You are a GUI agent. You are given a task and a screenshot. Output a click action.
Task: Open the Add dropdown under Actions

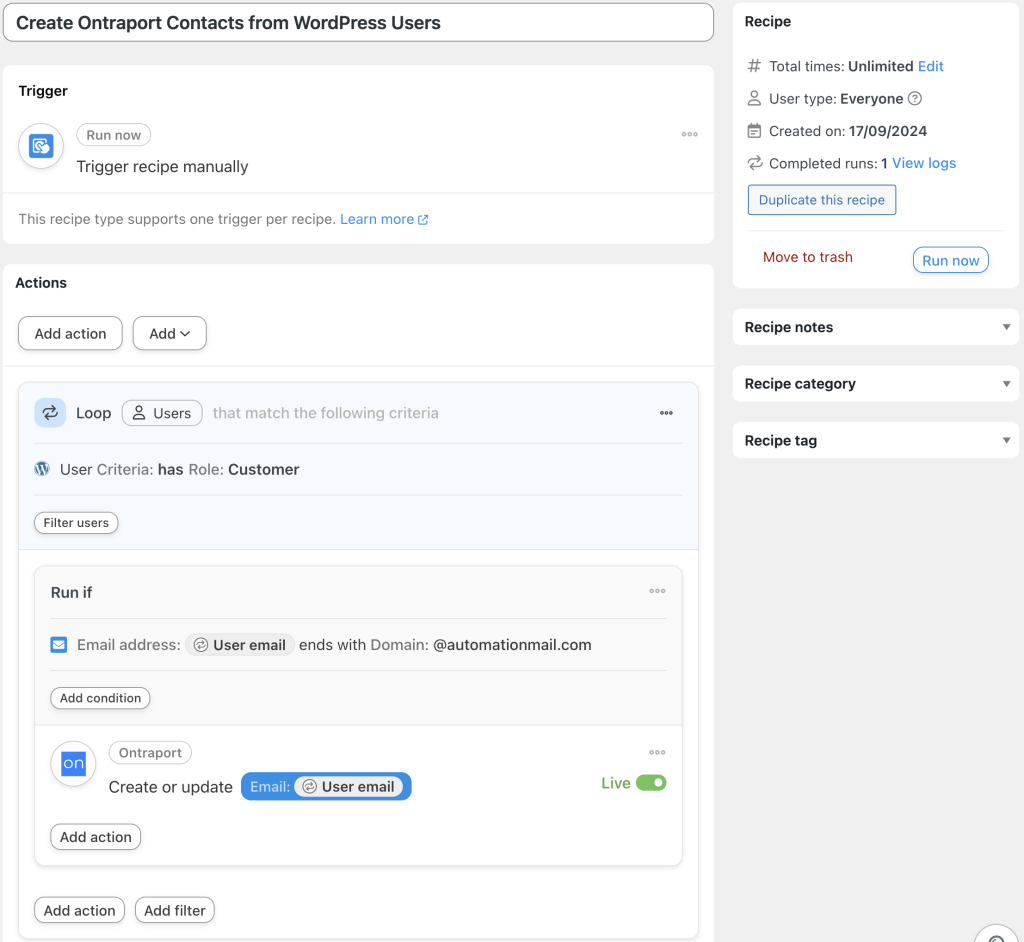pos(169,333)
